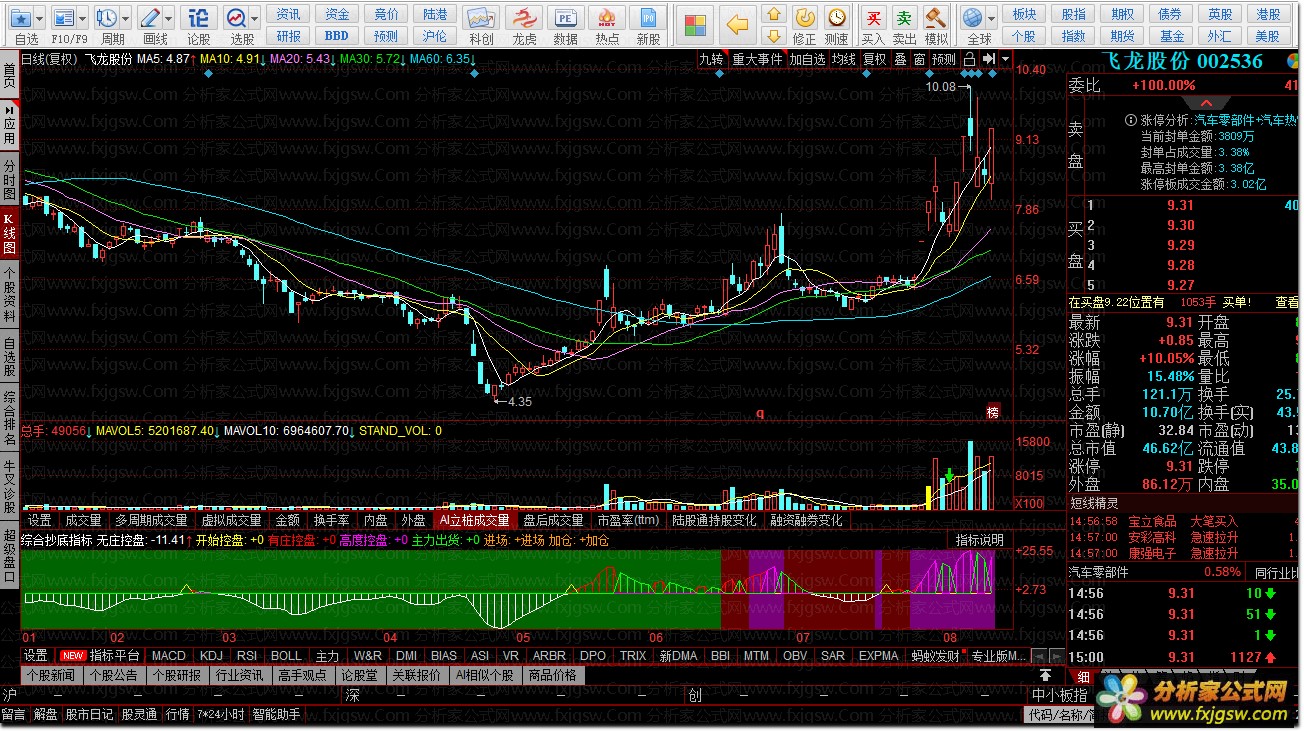Viewport: 1304px width, 731px height.
Task: Open the 个股新闻 tab
Action: tap(50, 675)
